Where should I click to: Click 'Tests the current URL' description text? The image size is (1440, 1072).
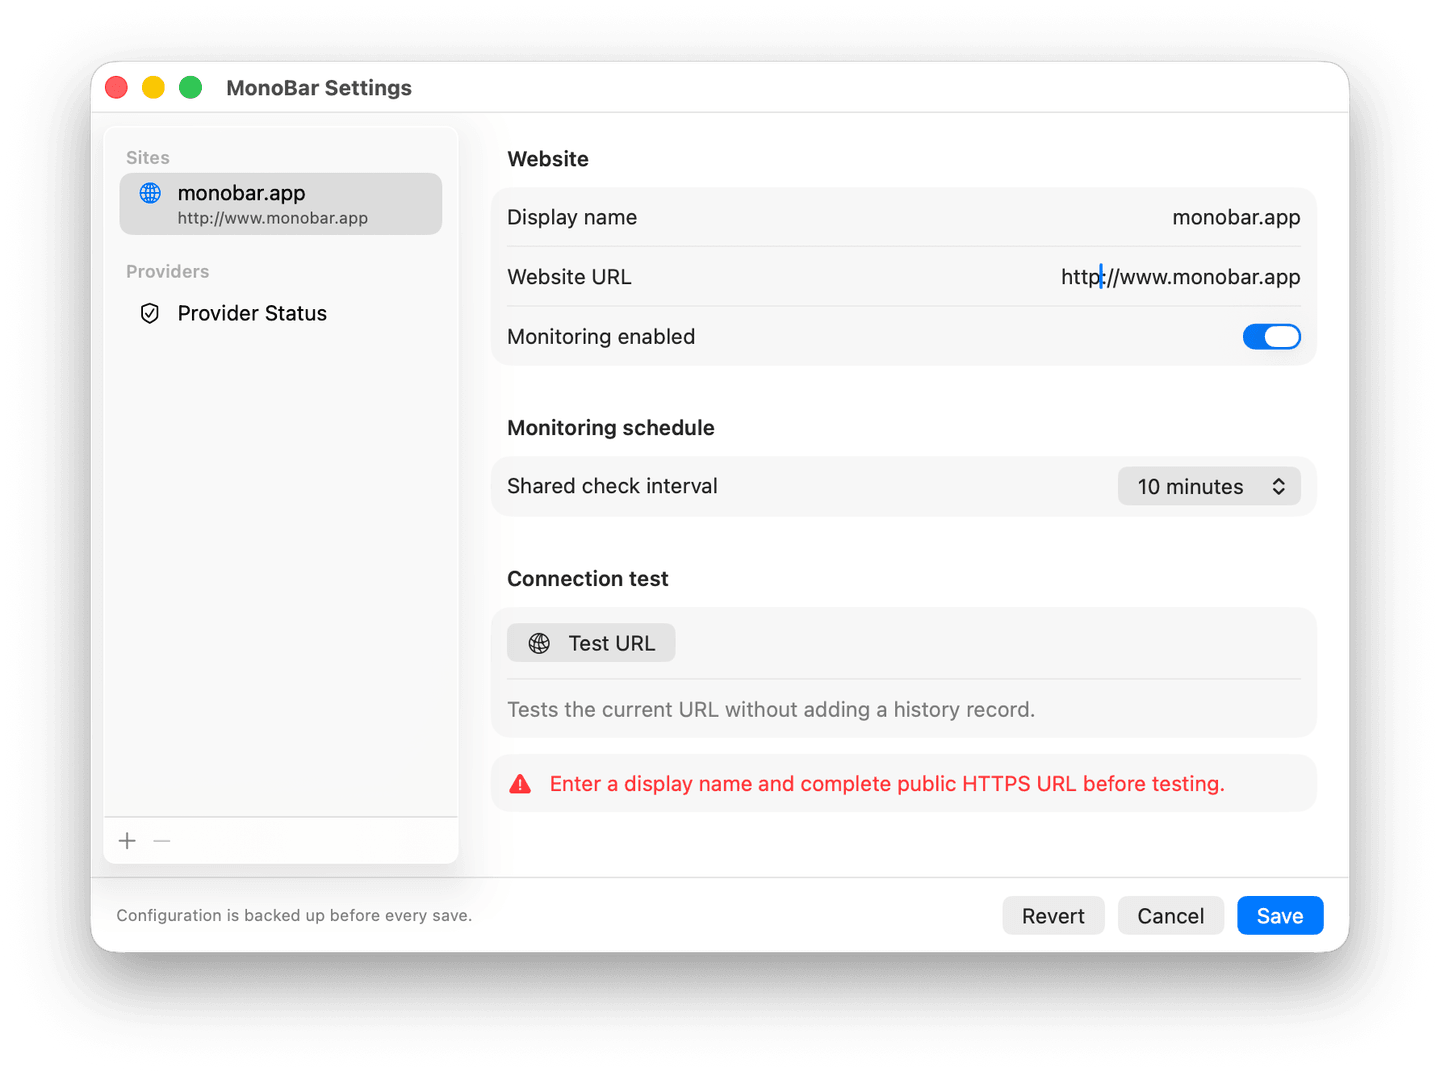[x=771, y=710]
